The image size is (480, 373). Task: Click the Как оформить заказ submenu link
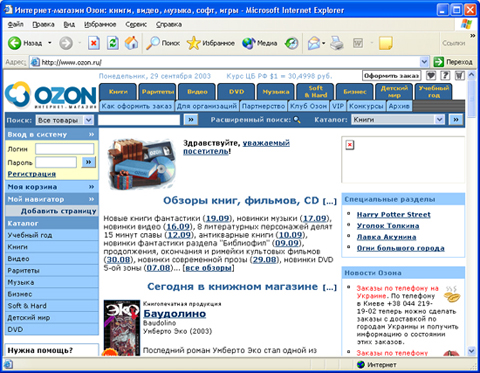click(137, 106)
